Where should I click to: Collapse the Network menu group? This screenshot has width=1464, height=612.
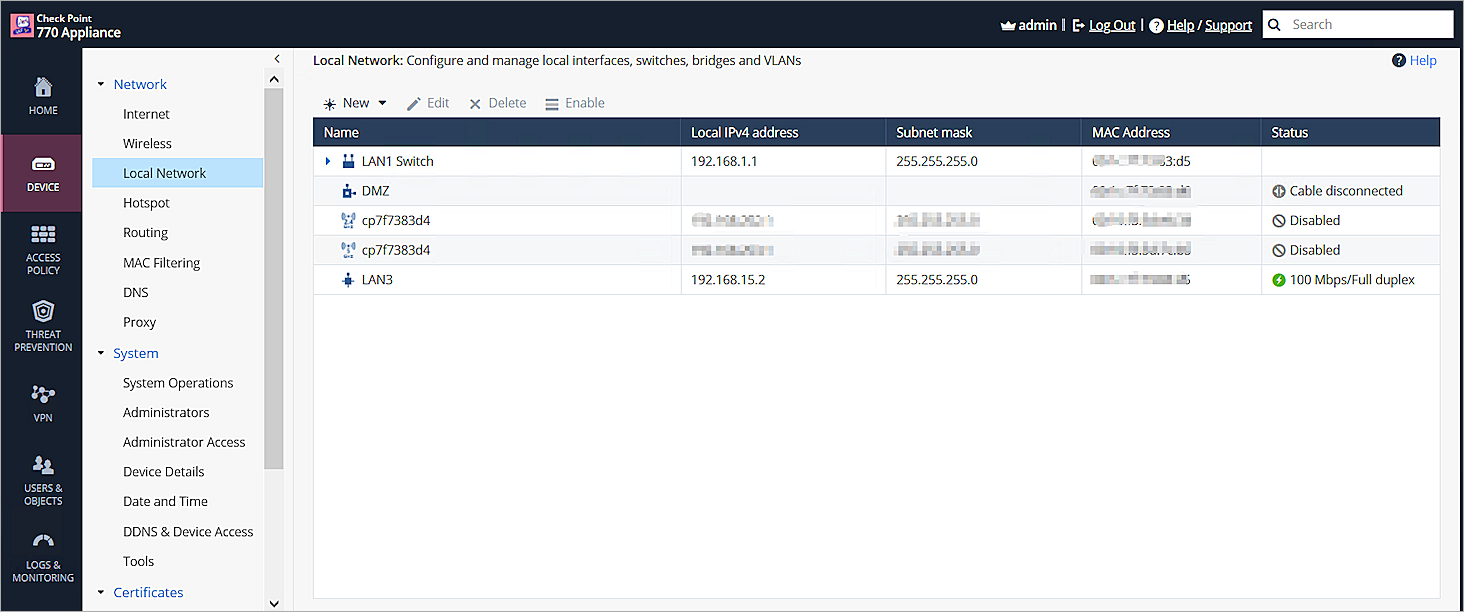coord(100,84)
